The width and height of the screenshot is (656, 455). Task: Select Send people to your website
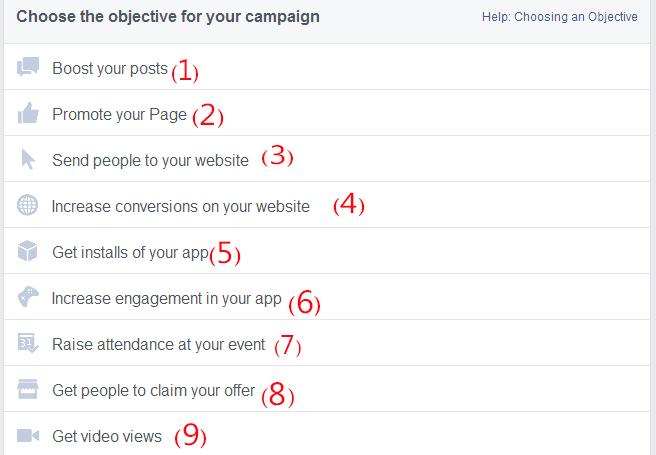tap(327, 159)
